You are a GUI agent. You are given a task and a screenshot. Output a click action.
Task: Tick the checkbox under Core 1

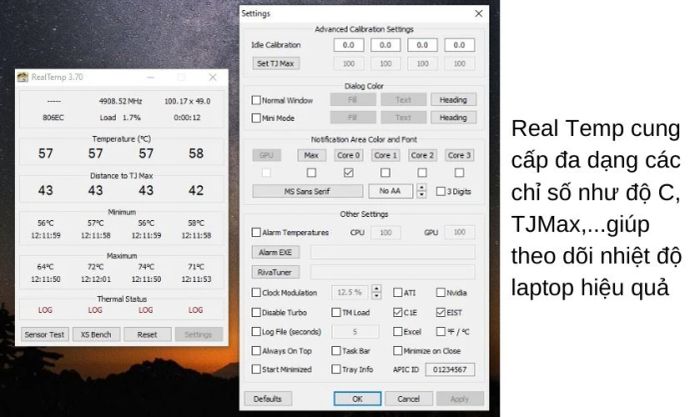(x=385, y=172)
